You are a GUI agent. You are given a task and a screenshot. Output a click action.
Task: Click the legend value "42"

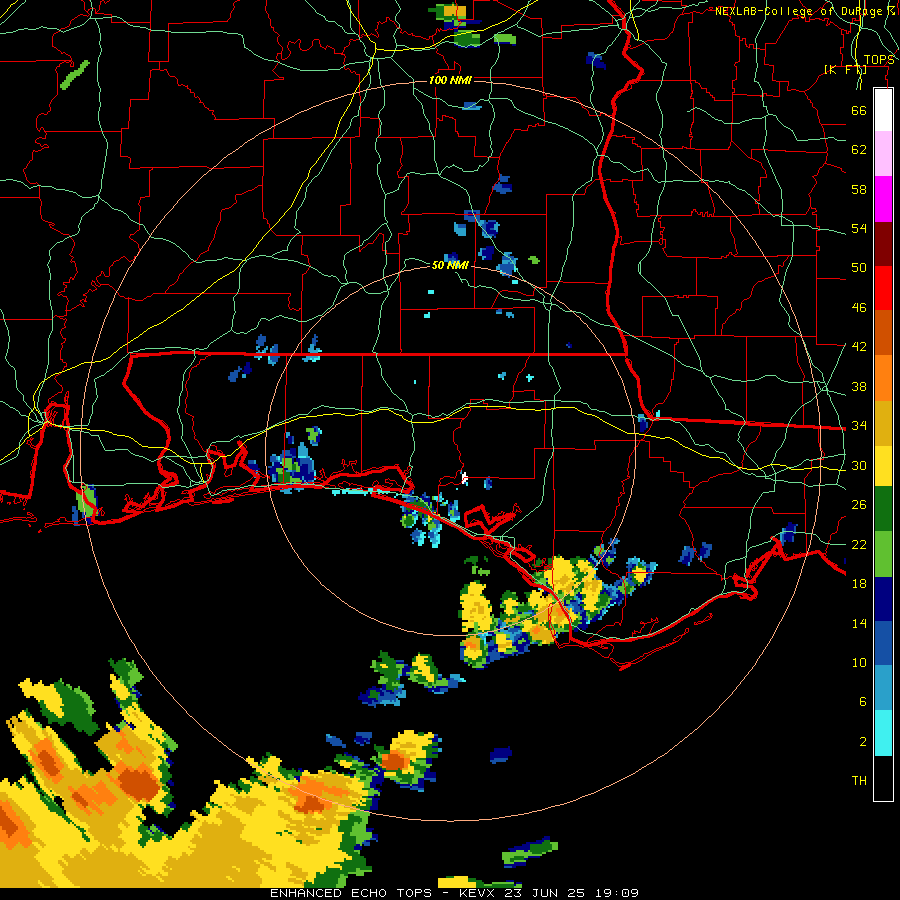[x=859, y=347]
